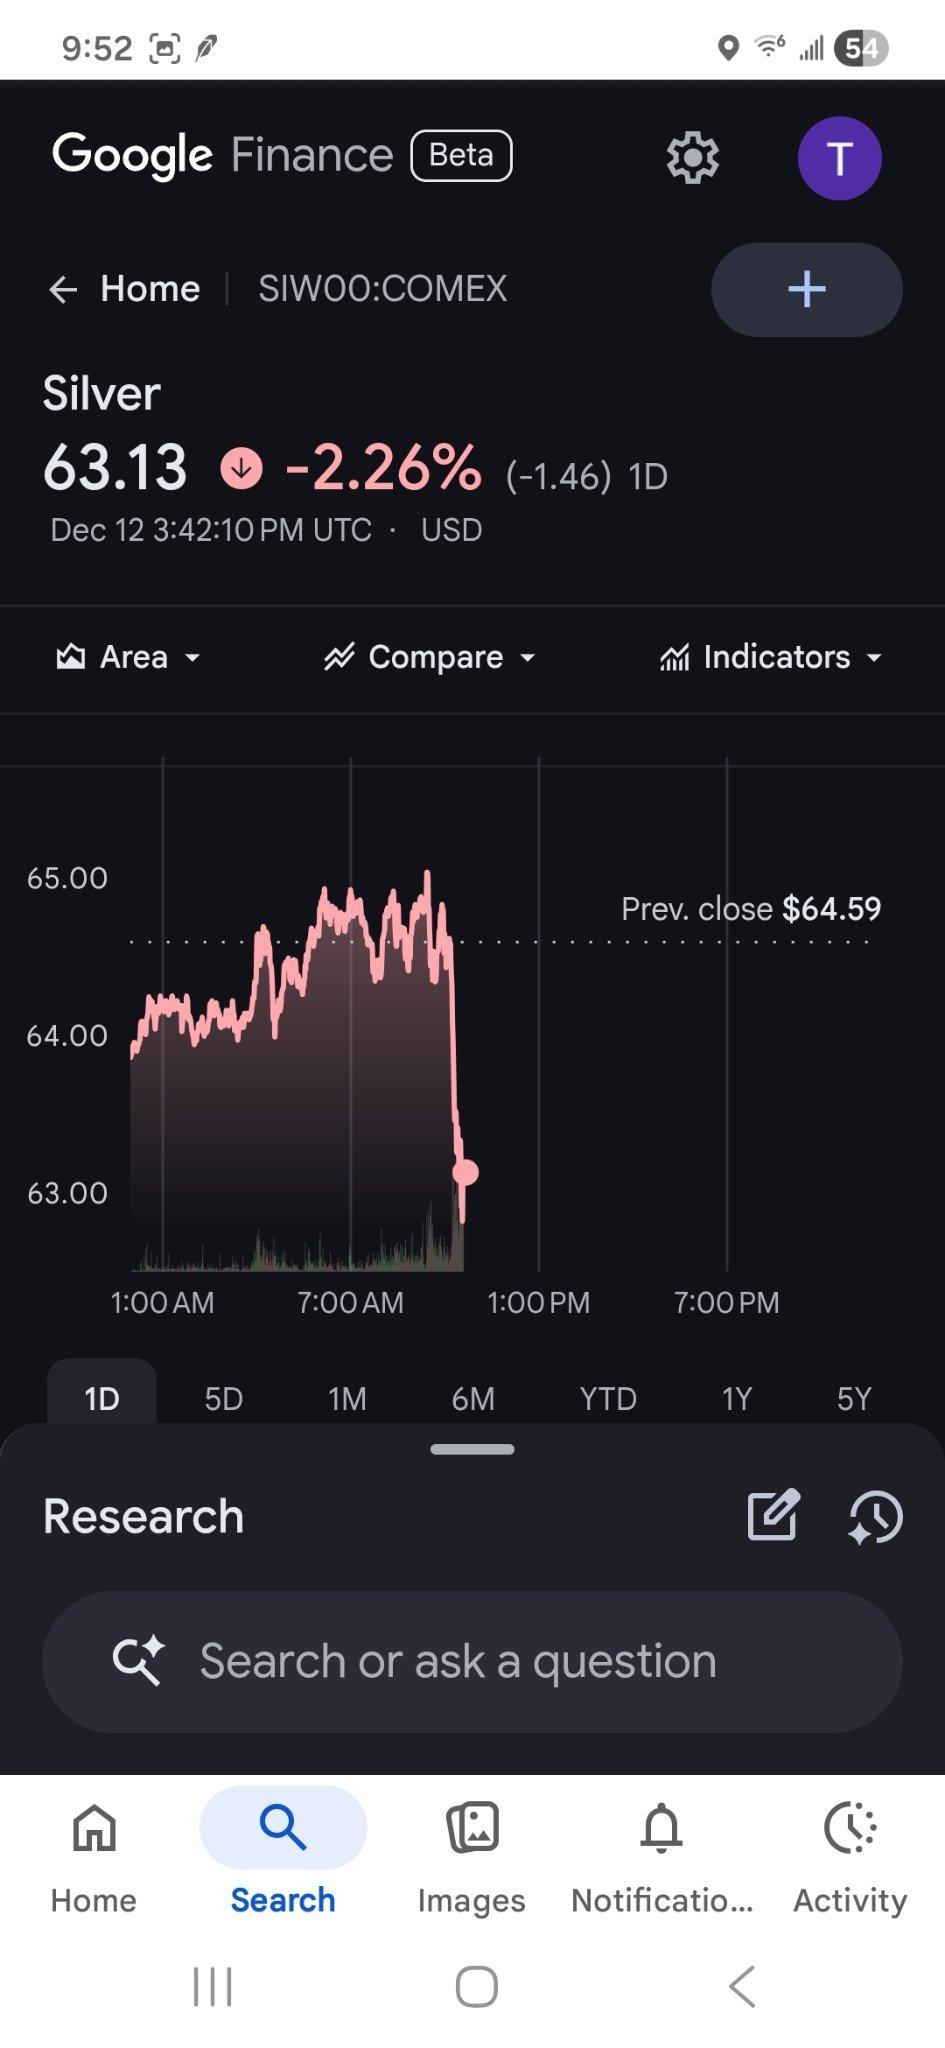Expand the Indicators dropdown
Screen dimensions: 945x2048
click(x=770, y=657)
